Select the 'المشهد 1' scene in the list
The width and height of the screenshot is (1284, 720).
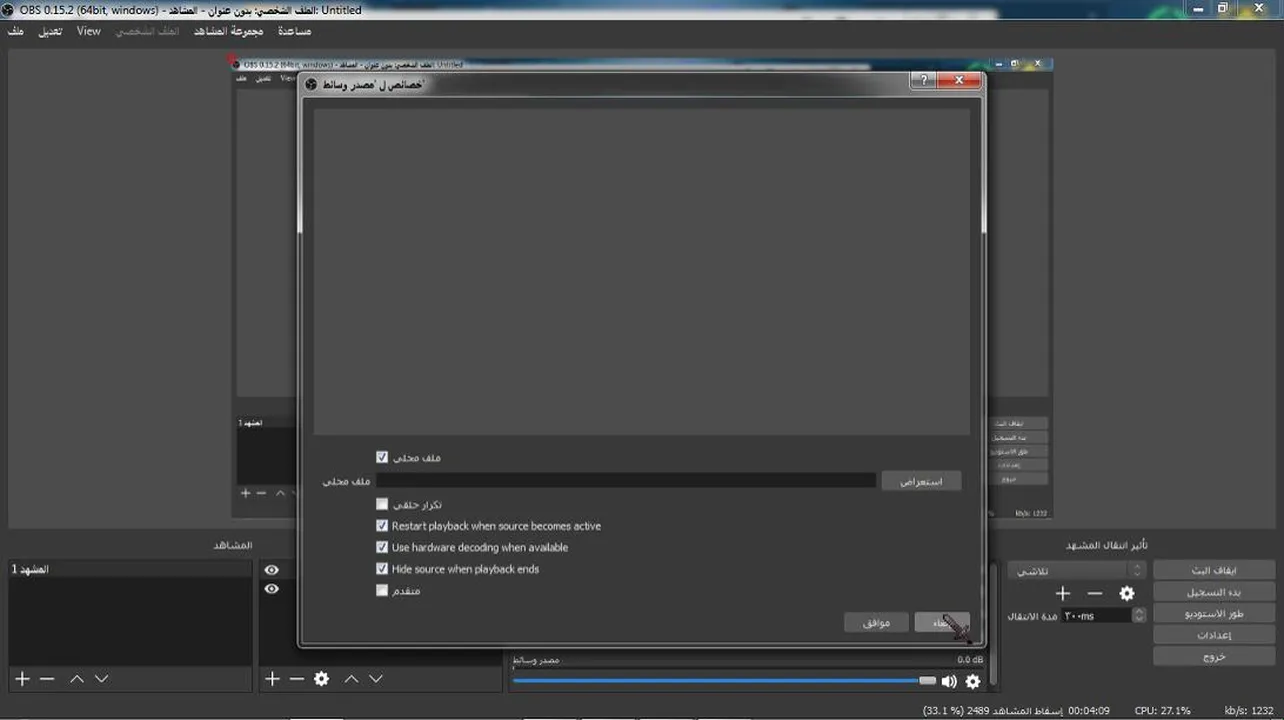pos(130,569)
